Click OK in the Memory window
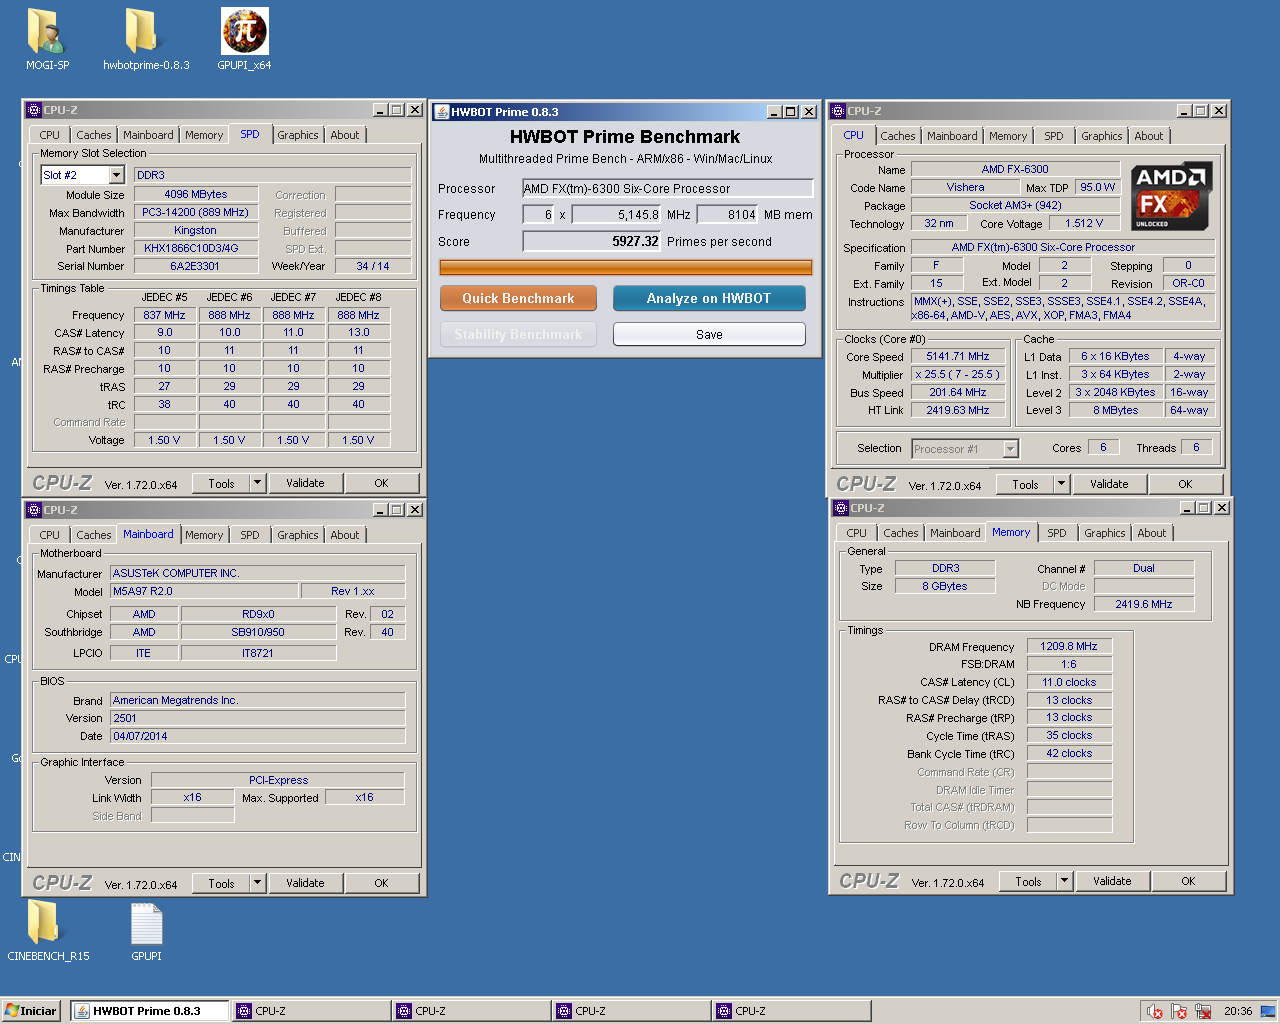This screenshot has width=1280, height=1024. point(1188,881)
